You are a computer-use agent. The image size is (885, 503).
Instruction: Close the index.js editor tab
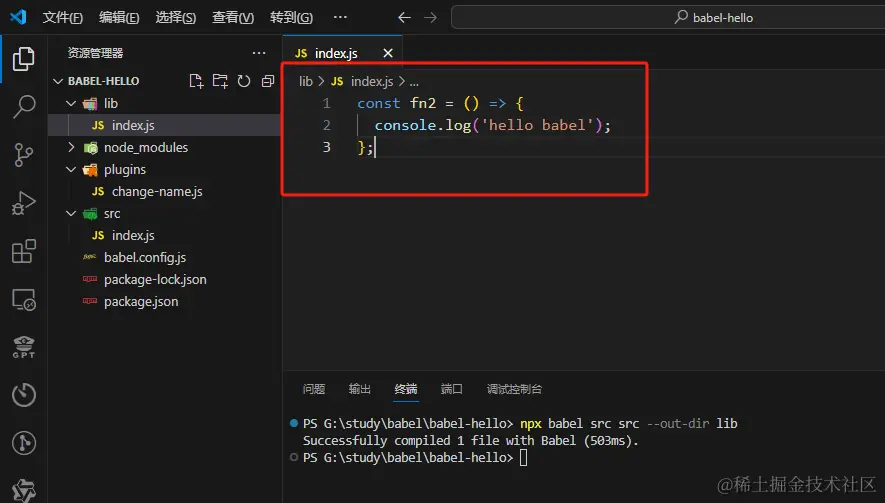tap(388, 53)
